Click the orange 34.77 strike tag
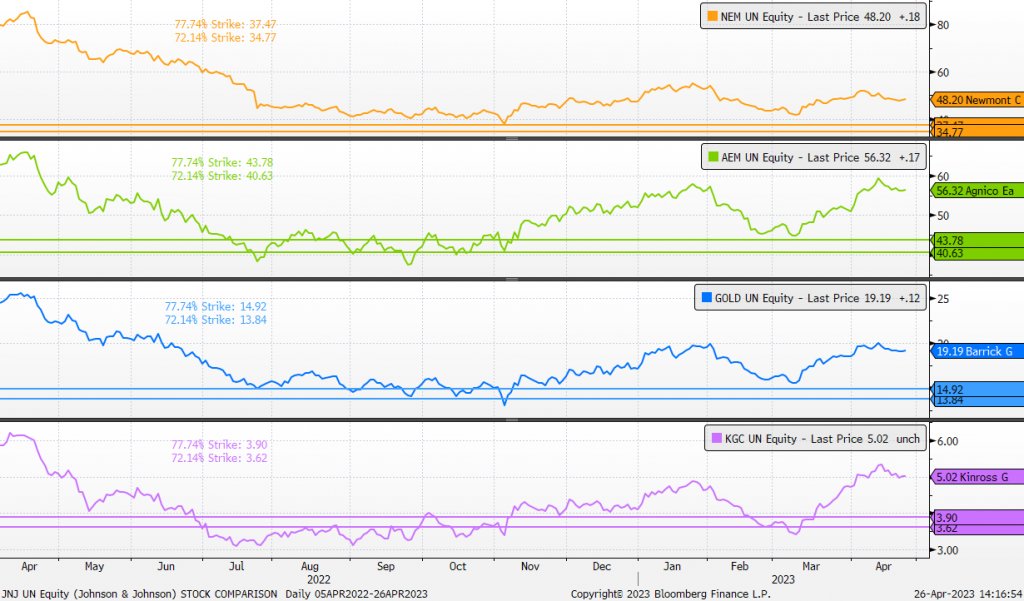Screen dimensions: 1024x601 tap(977, 133)
